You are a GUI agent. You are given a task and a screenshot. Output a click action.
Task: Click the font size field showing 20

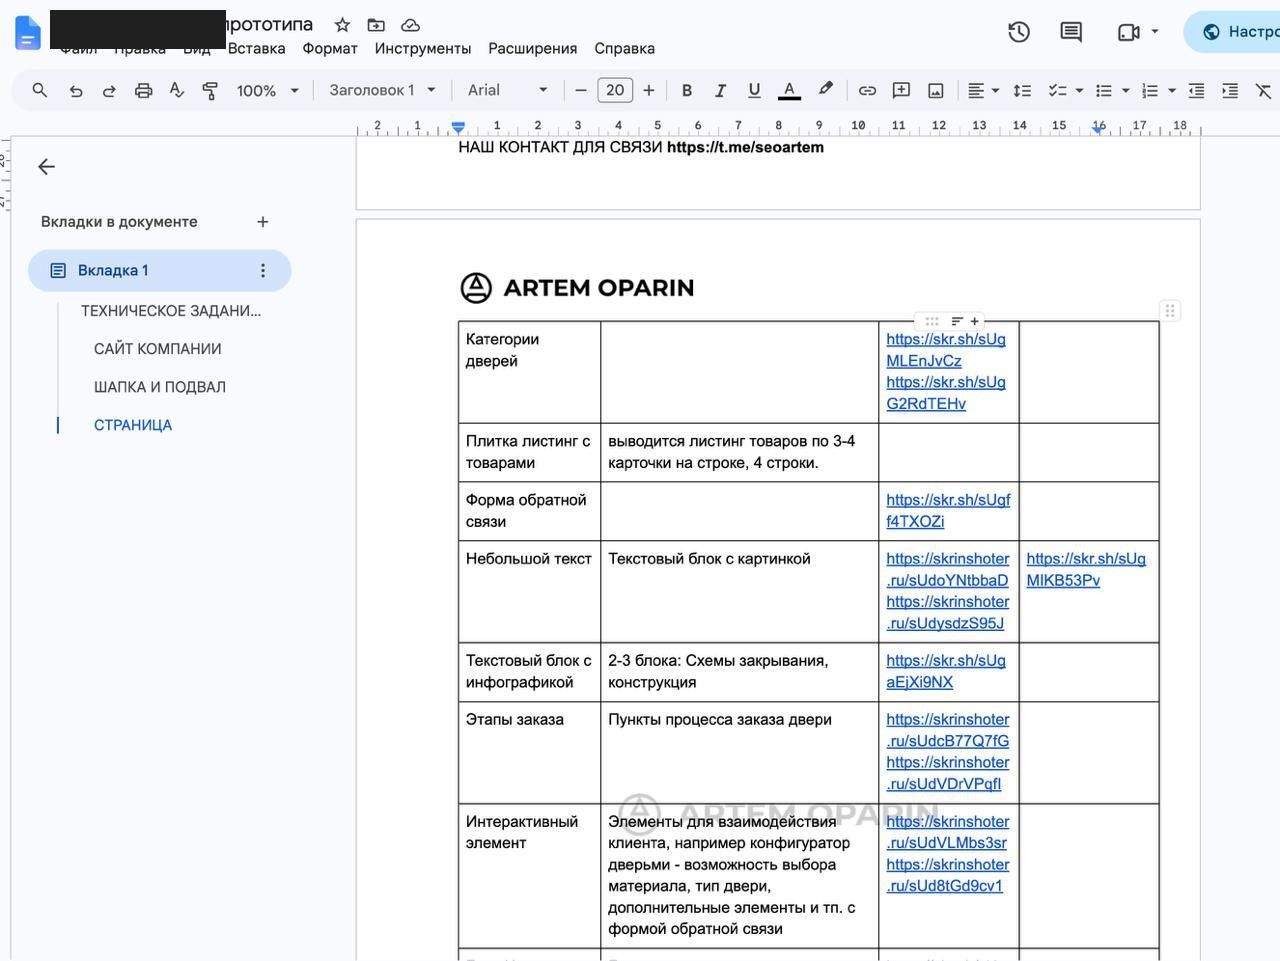(615, 90)
